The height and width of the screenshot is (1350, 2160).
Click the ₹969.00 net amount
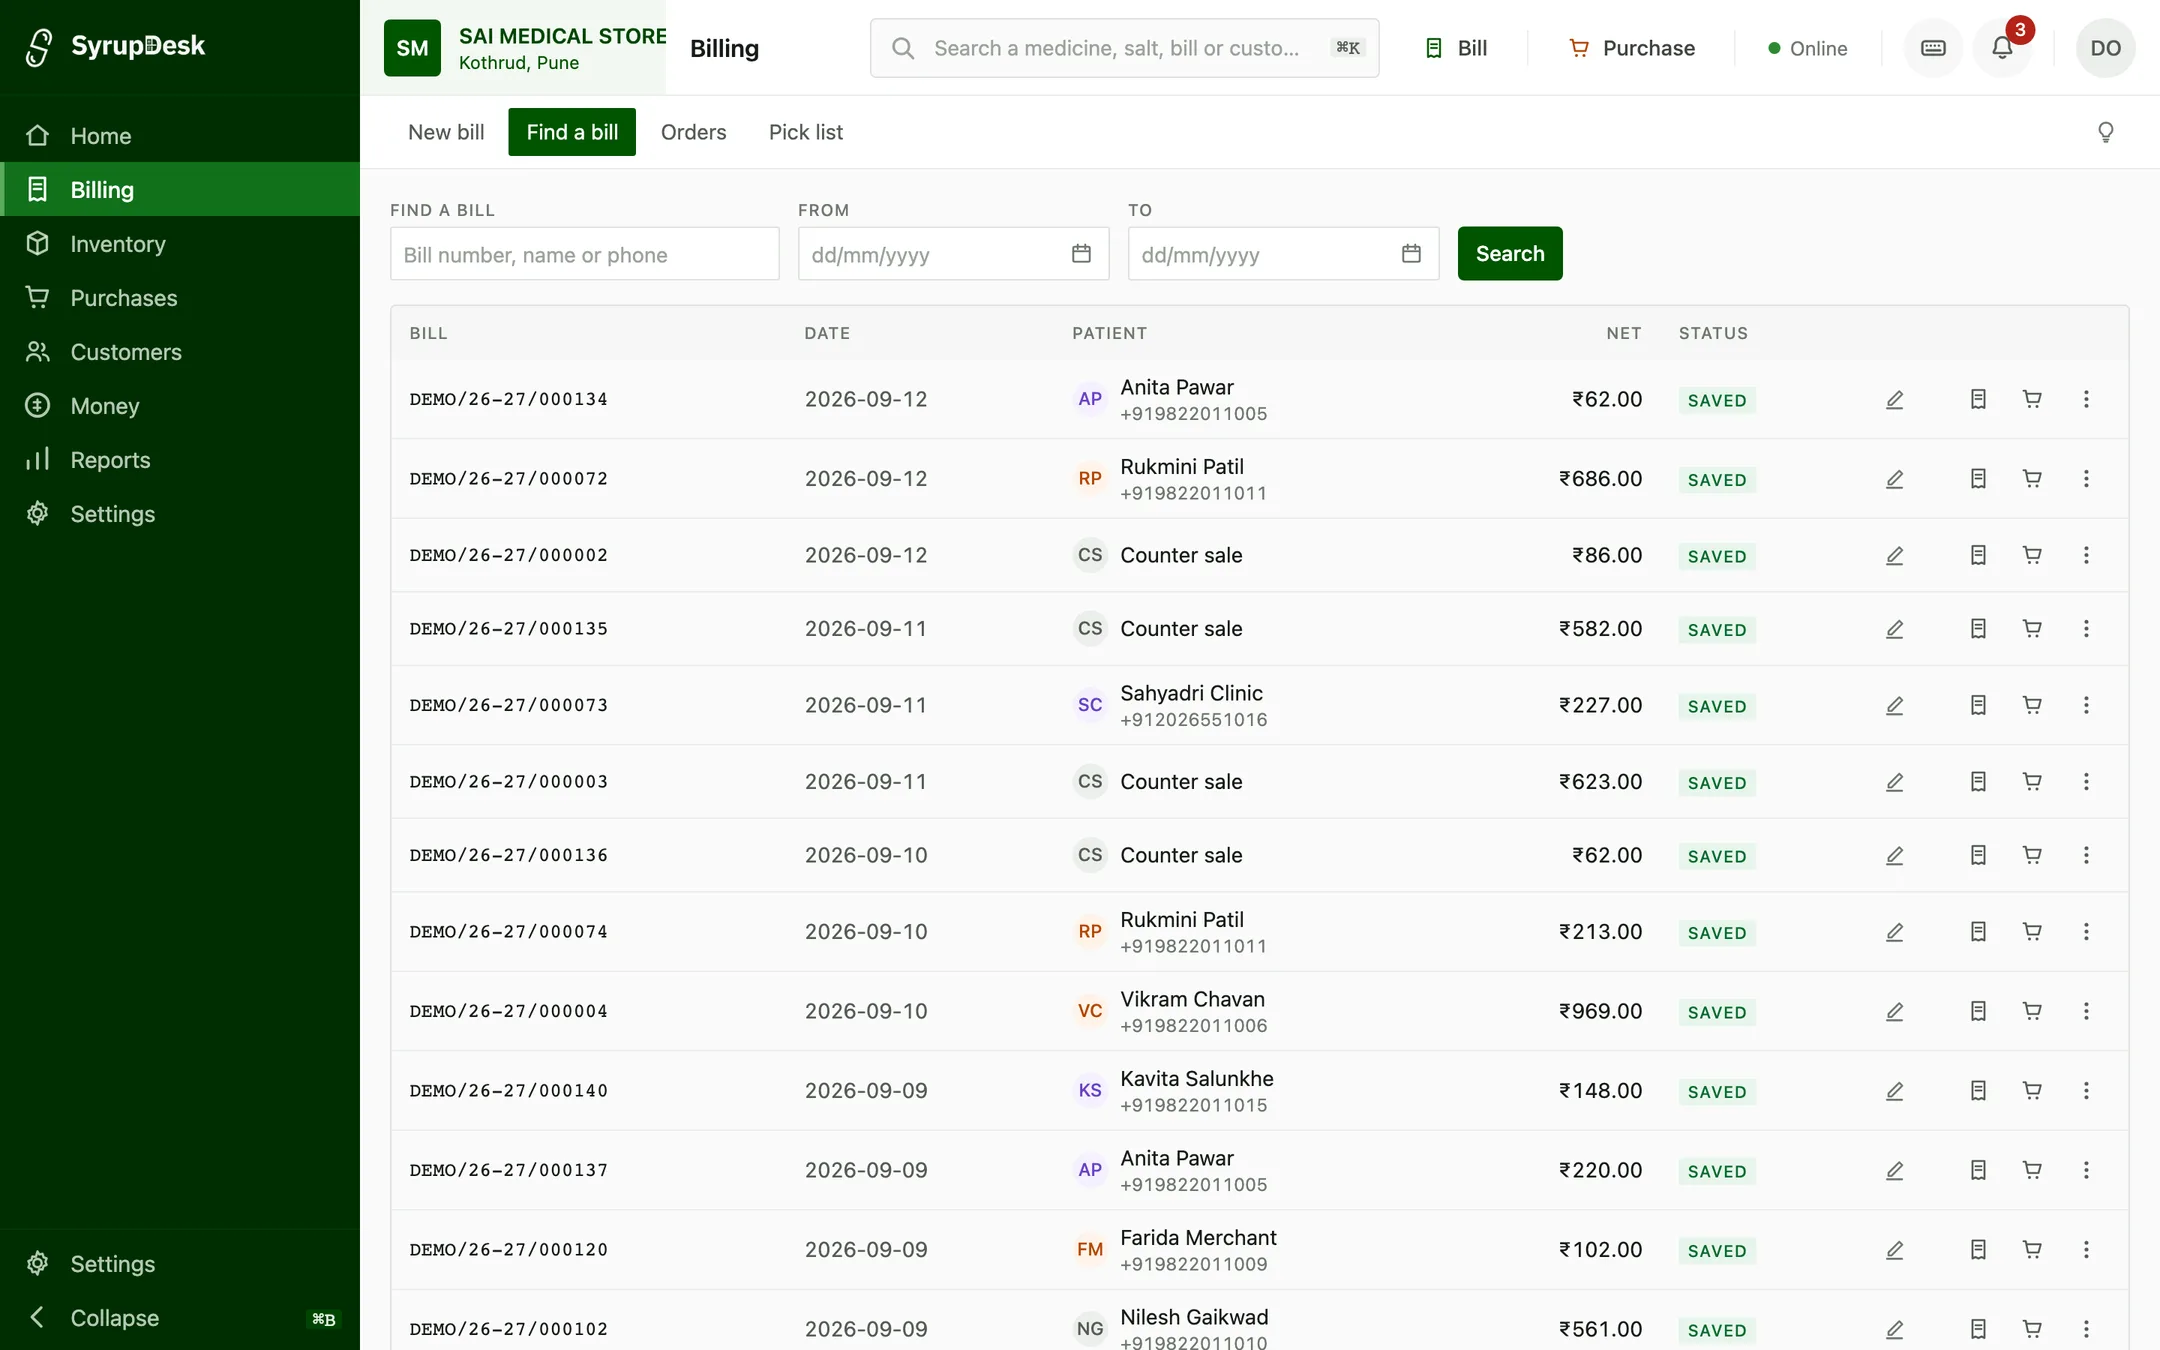[1600, 1012]
